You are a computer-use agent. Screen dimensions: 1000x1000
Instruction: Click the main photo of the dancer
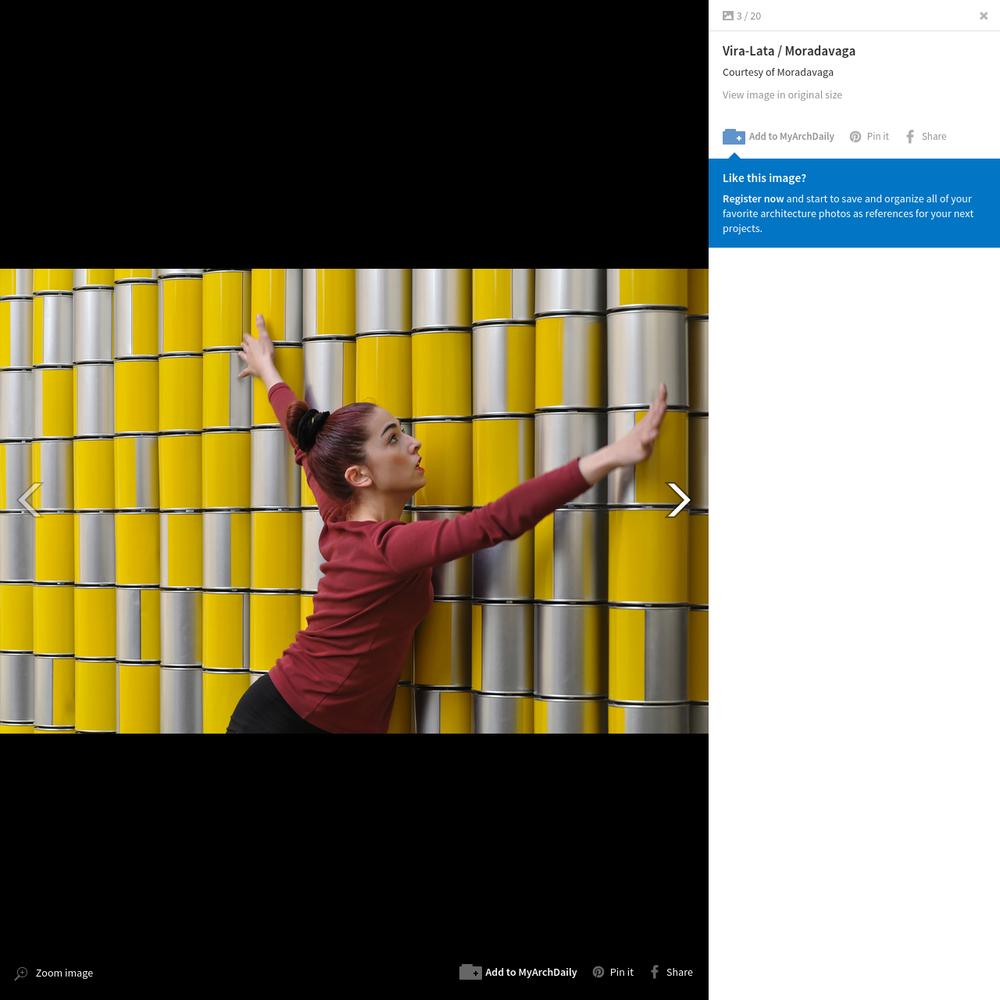pos(354,501)
